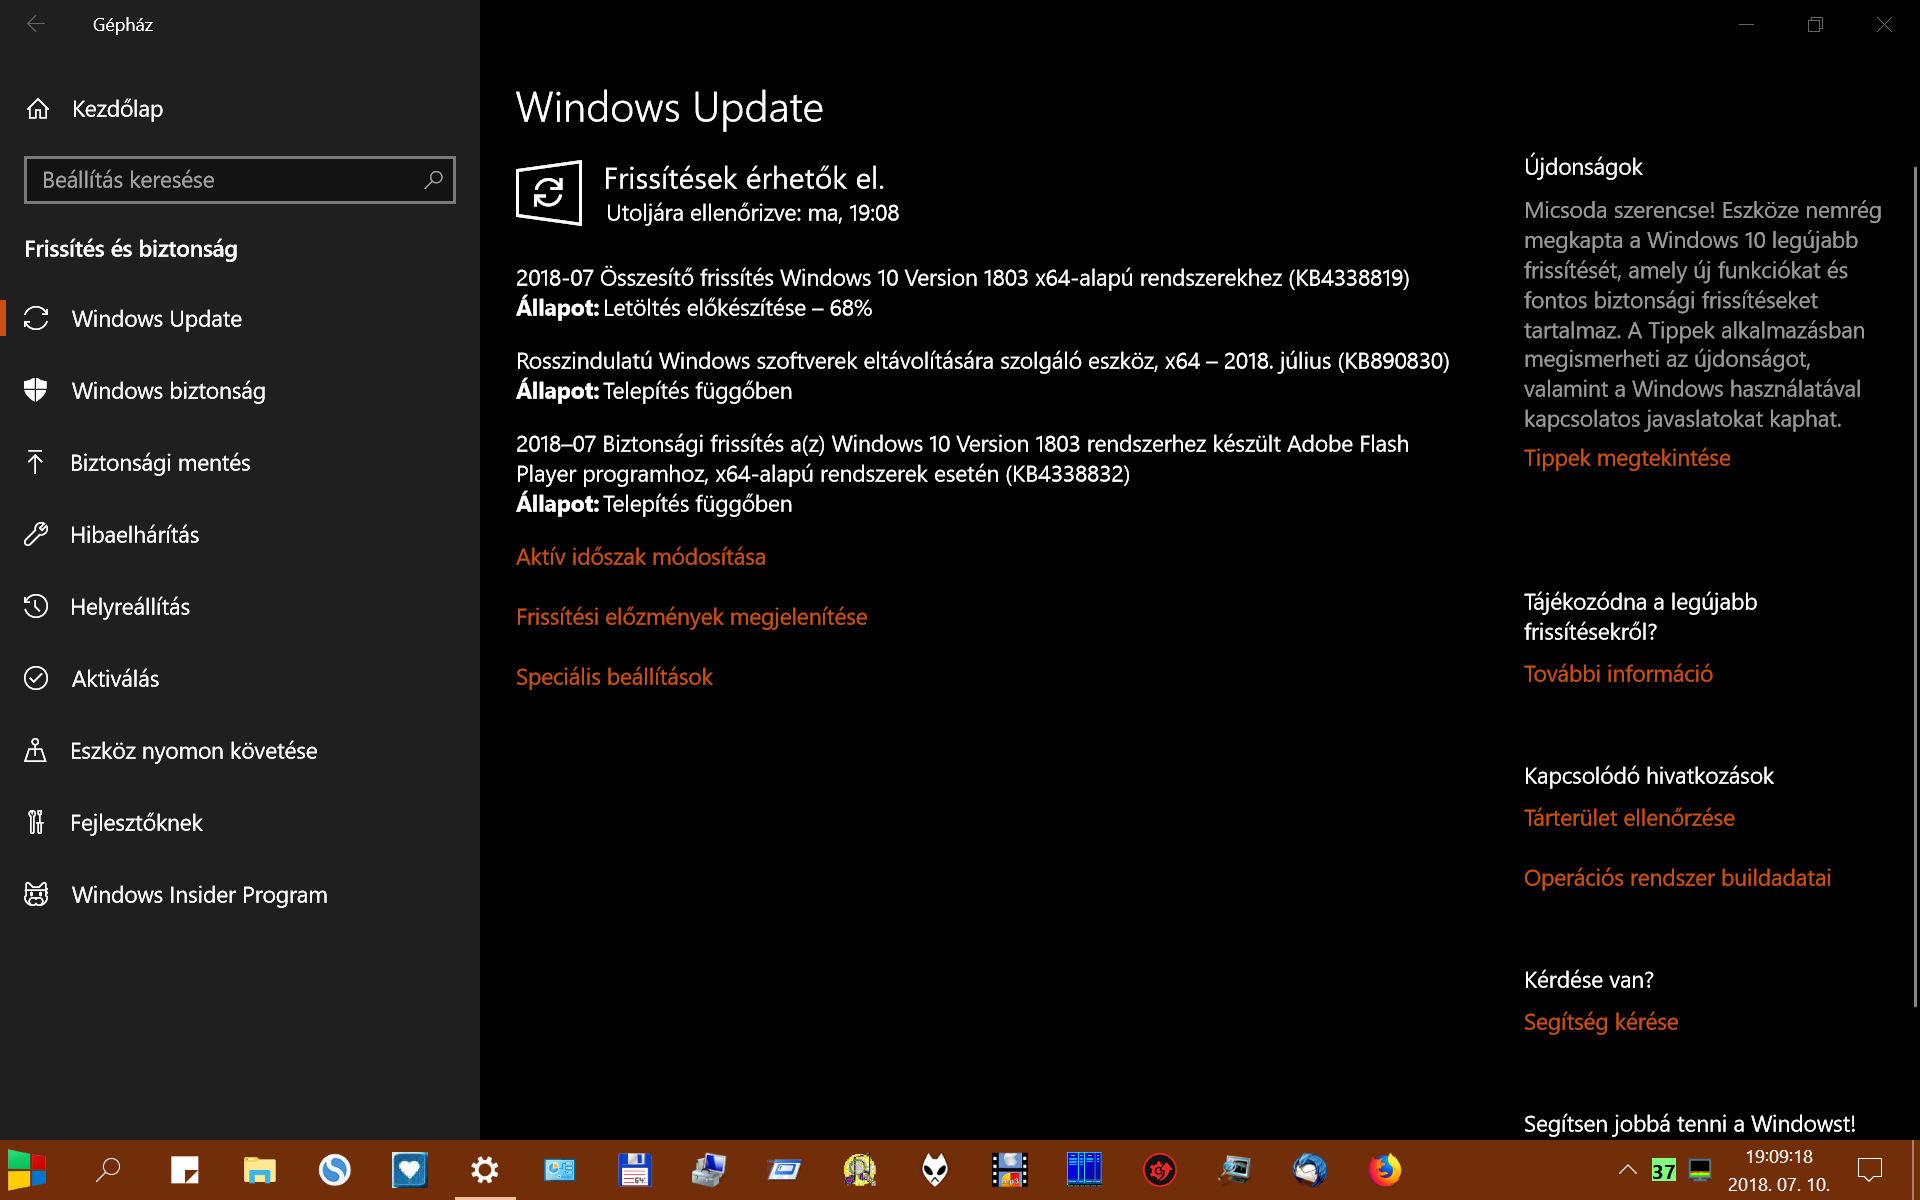Open the blue bookshelf app on taskbar
The width and height of the screenshot is (1920, 1200).
(x=1085, y=1170)
